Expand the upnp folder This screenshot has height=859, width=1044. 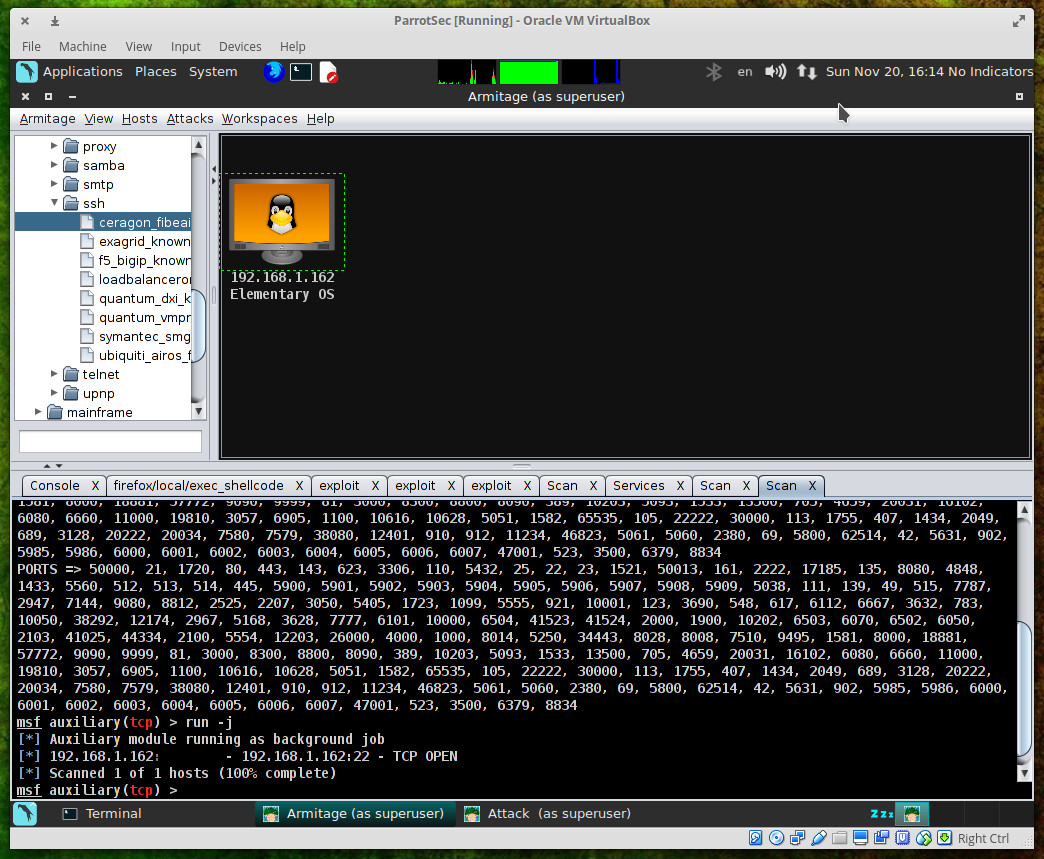click(54, 393)
